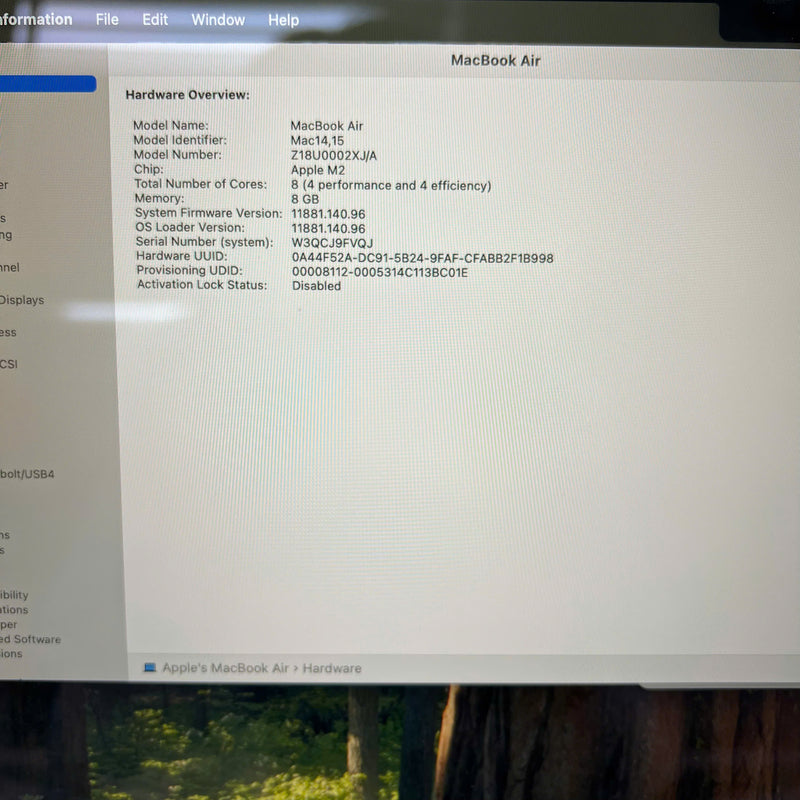Open the Edit menu
Image resolution: width=800 pixels, height=800 pixels.
[155, 20]
